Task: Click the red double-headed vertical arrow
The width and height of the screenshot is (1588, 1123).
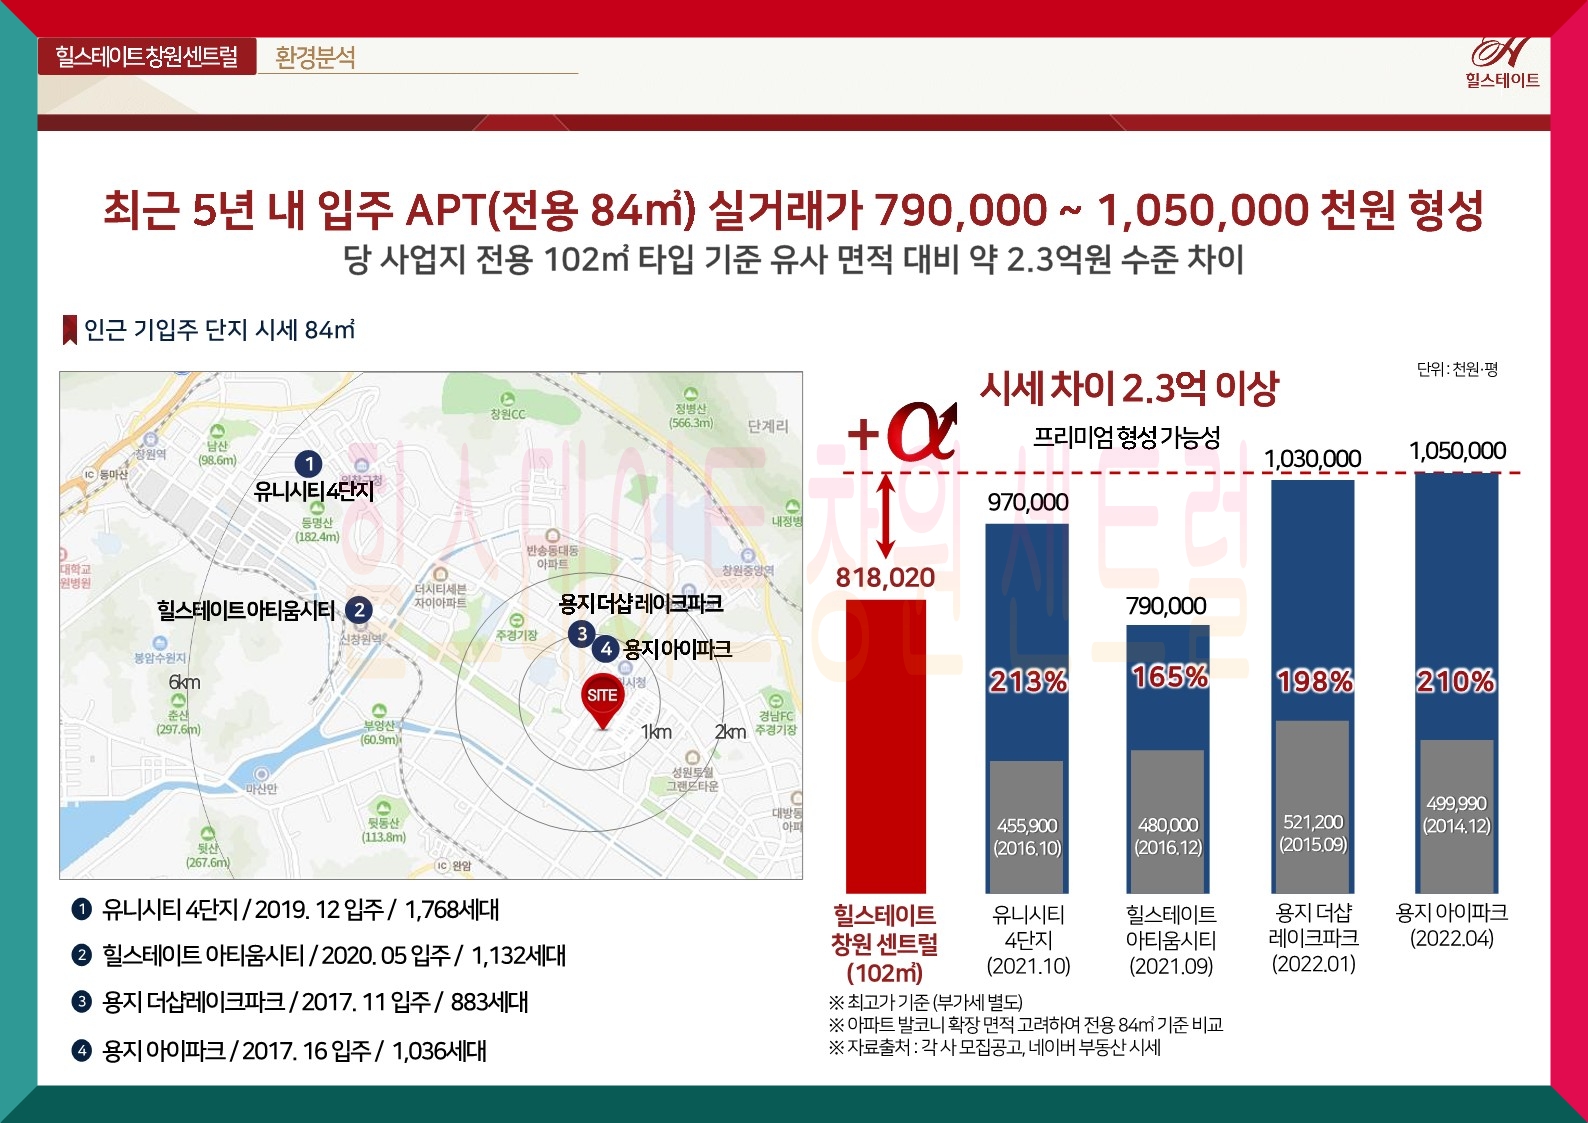Action: pos(885,516)
